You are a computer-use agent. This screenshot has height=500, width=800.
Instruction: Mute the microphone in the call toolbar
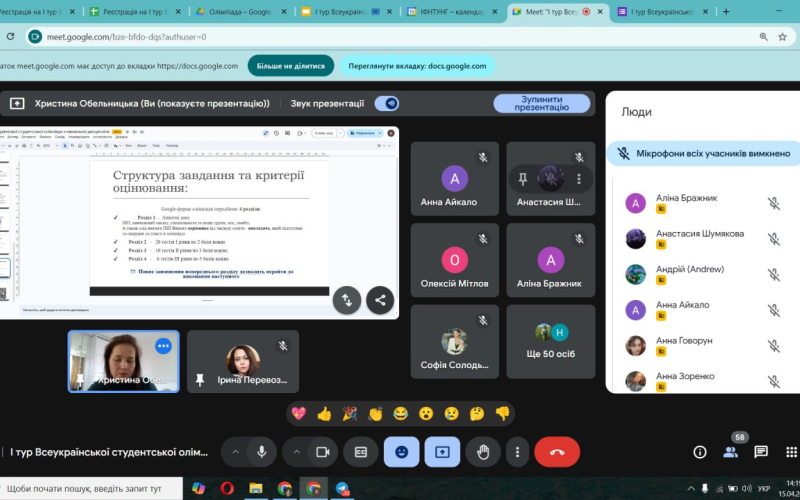261,452
